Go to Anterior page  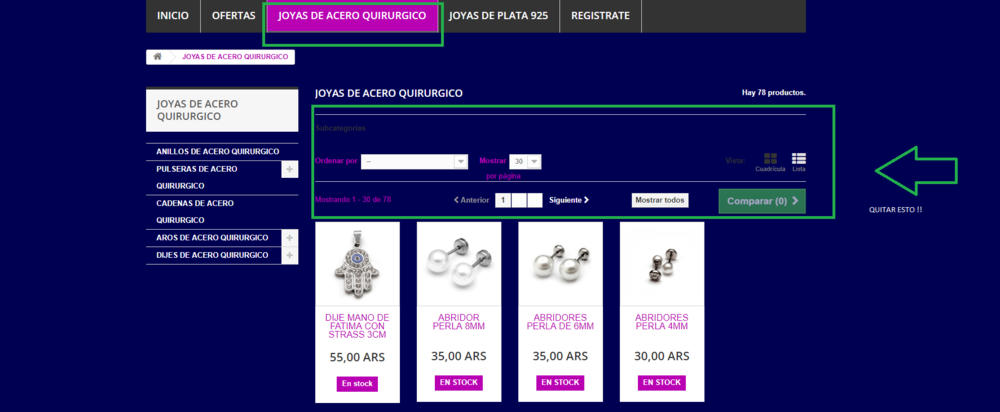click(x=471, y=200)
